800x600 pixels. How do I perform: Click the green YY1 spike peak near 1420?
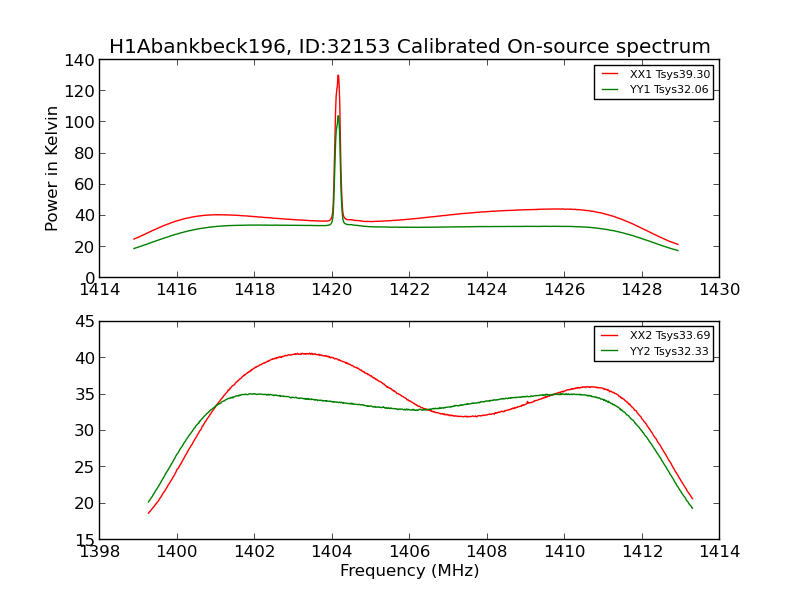click(338, 117)
